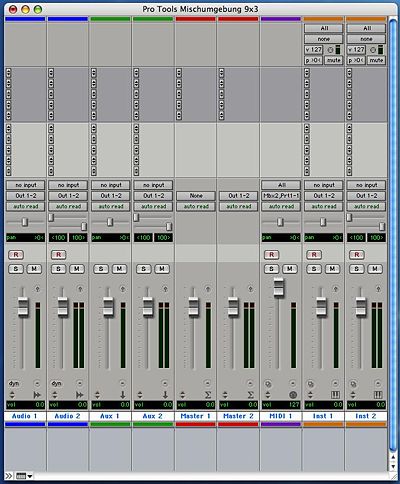Image resolution: width=400 pixels, height=484 pixels.
Task: Click the keyboard icon on Inst 2
Action: (x=378, y=395)
